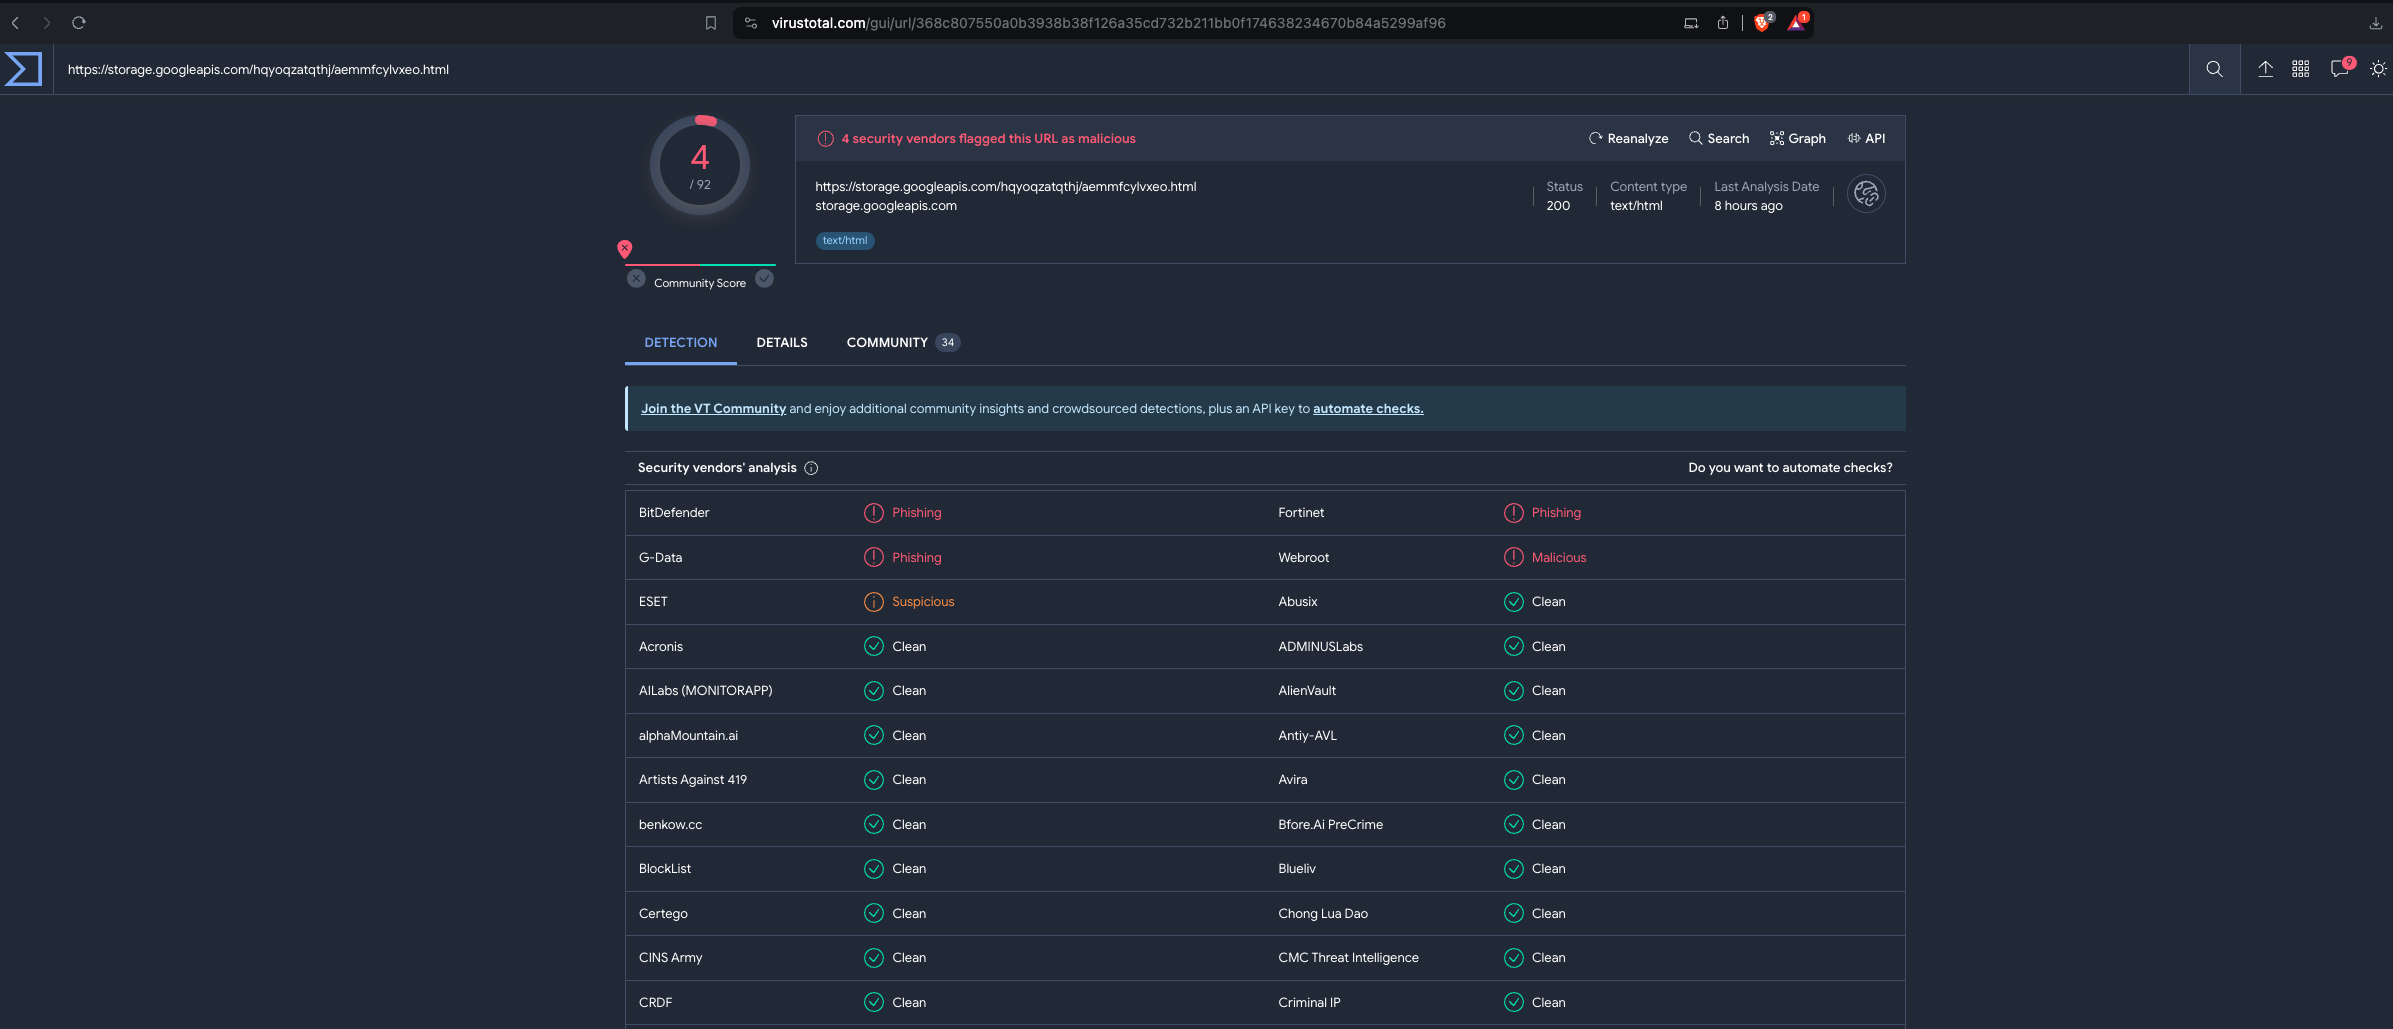The height and width of the screenshot is (1029, 2393).
Task: Click the upload file icon
Action: point(2265,69)
